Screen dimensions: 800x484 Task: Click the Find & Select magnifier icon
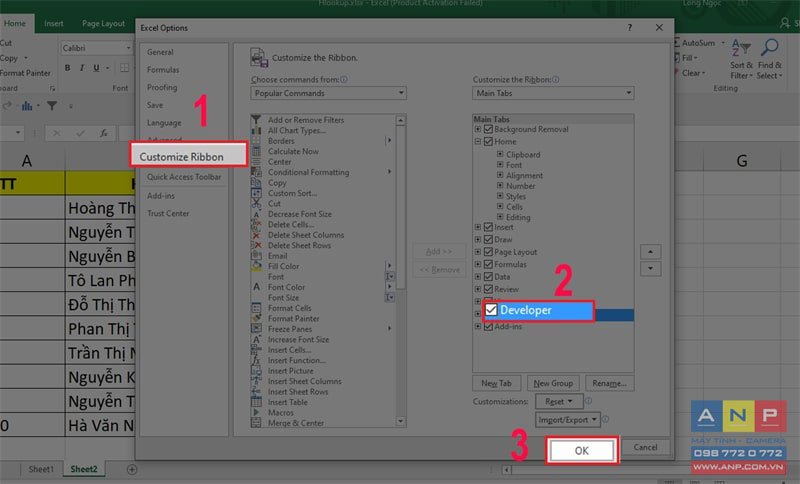point(769,48)
